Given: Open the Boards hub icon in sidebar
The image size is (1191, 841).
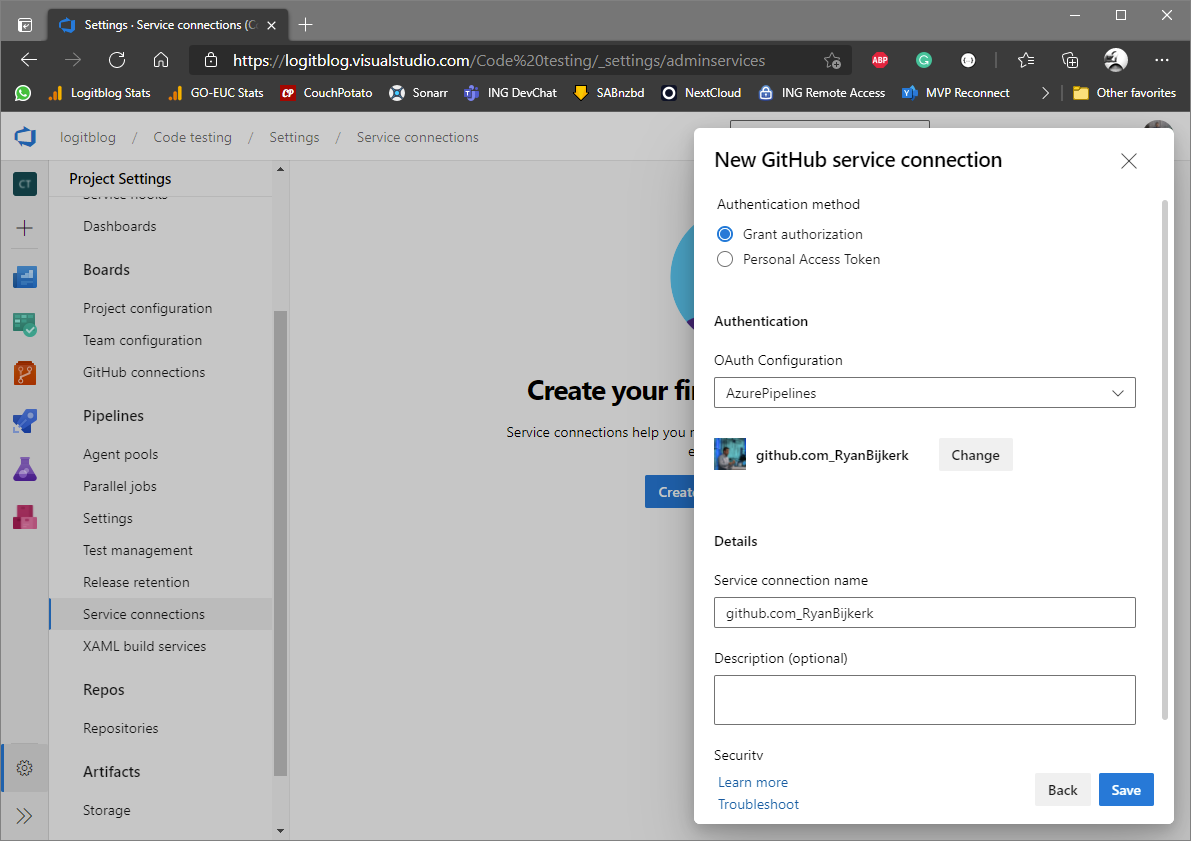Looking at the screenshot, I should point(25,324).
